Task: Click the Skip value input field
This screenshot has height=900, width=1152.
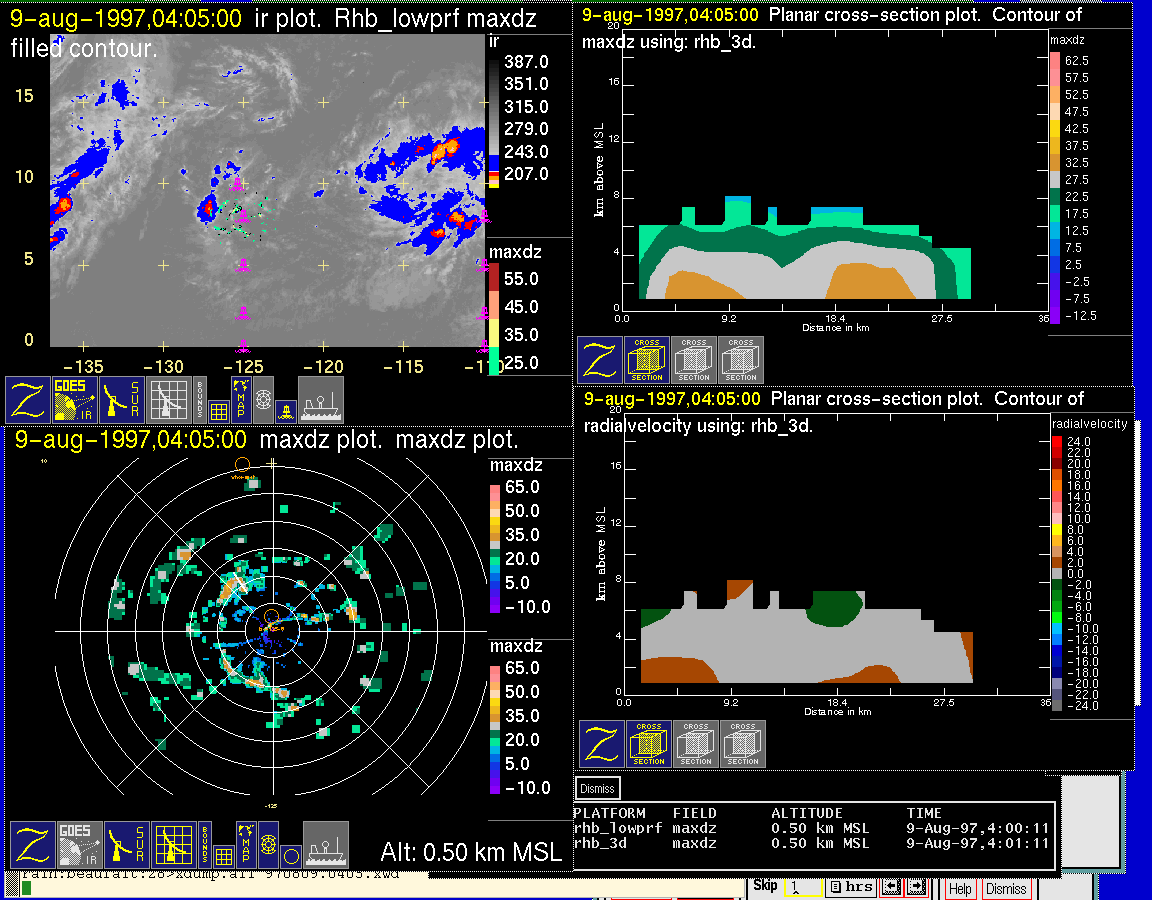Action: (802, 887)
